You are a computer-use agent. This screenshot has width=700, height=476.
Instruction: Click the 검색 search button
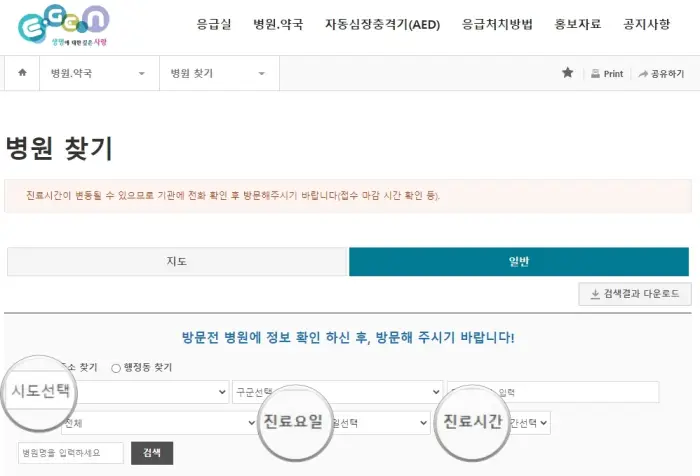[x=152, y=453]
